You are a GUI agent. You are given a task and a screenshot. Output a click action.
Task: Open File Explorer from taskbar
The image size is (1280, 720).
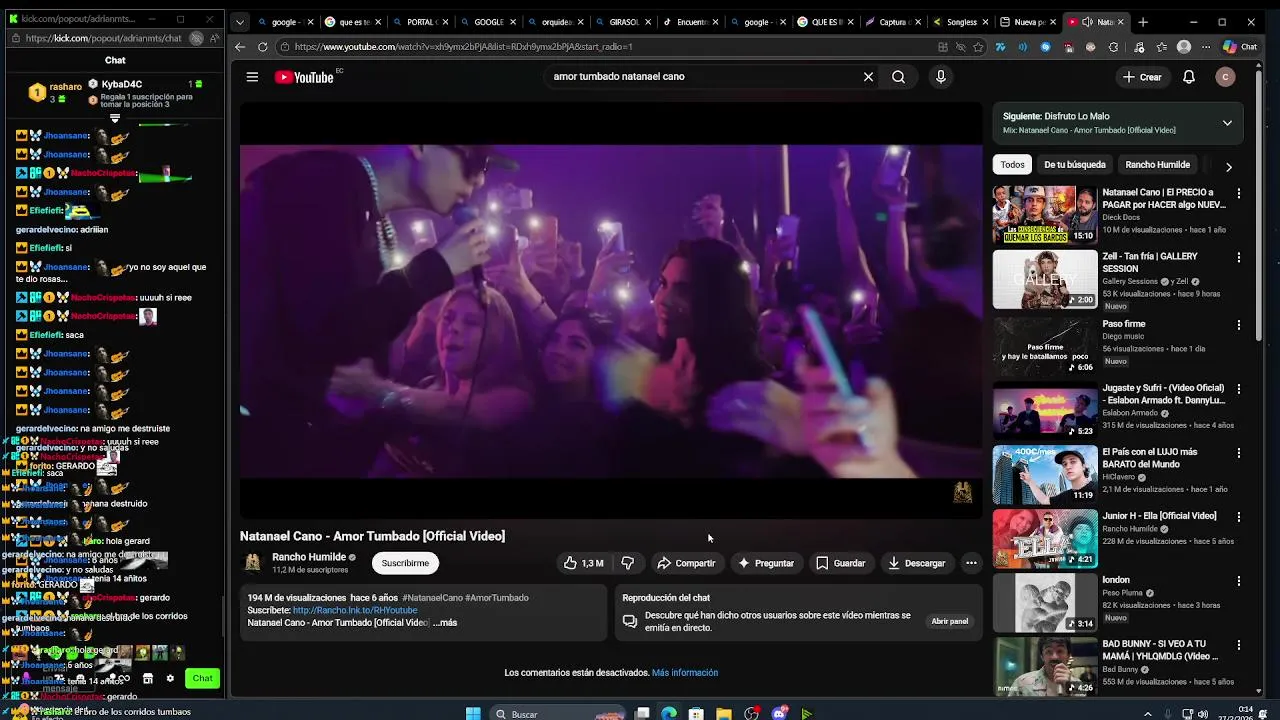point(723,714)
